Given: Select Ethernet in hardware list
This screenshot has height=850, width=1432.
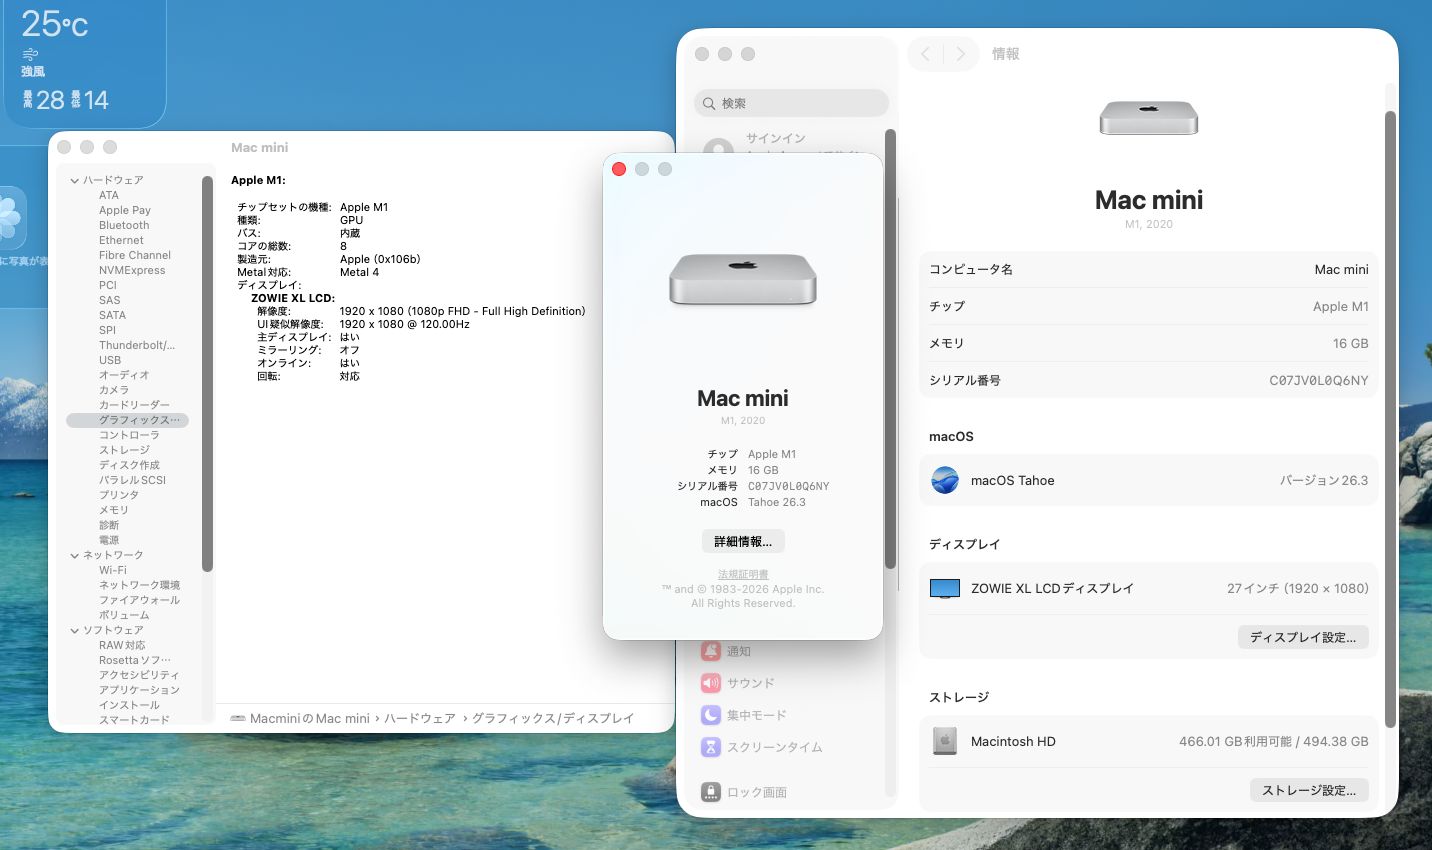Looking at the screenshot, I should [x=121, y=240].
